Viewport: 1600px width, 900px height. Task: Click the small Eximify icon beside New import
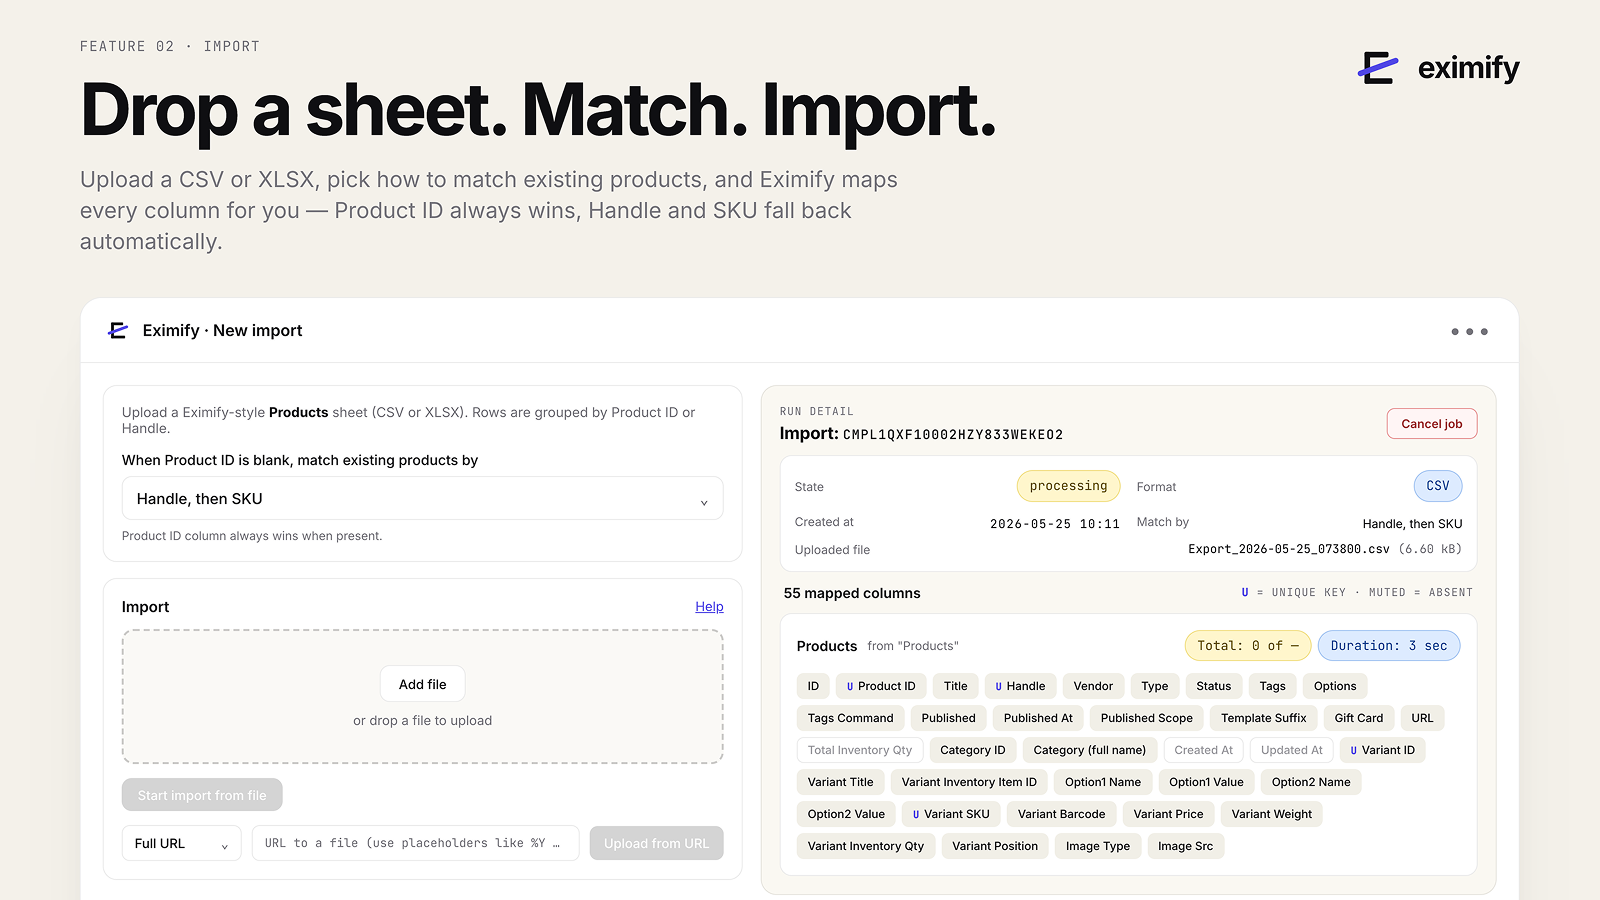pyautogui.click(x=118, y=331)
